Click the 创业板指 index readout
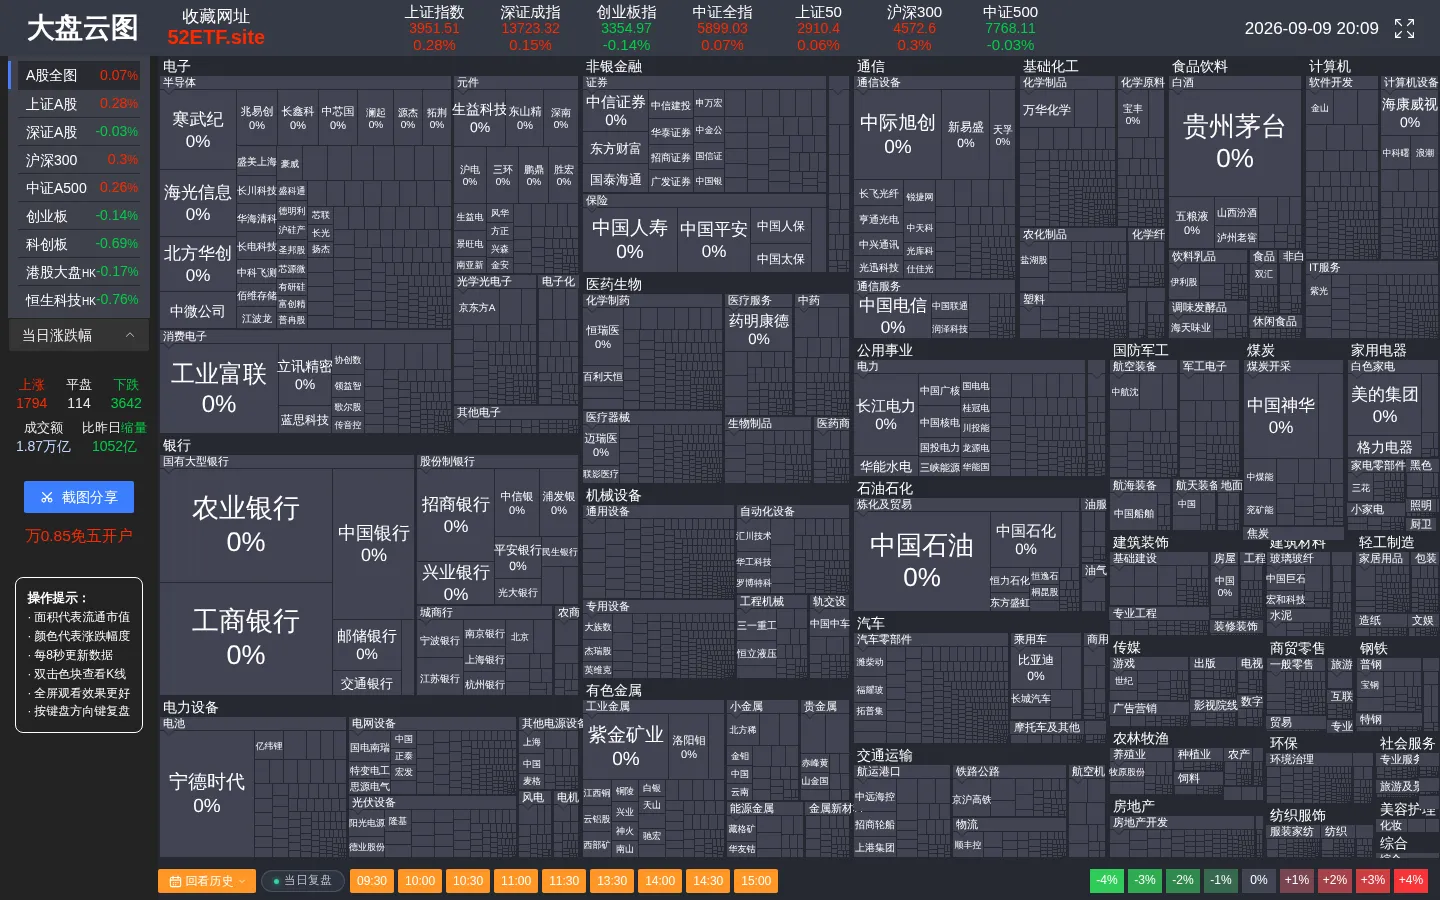 [626, 28]
